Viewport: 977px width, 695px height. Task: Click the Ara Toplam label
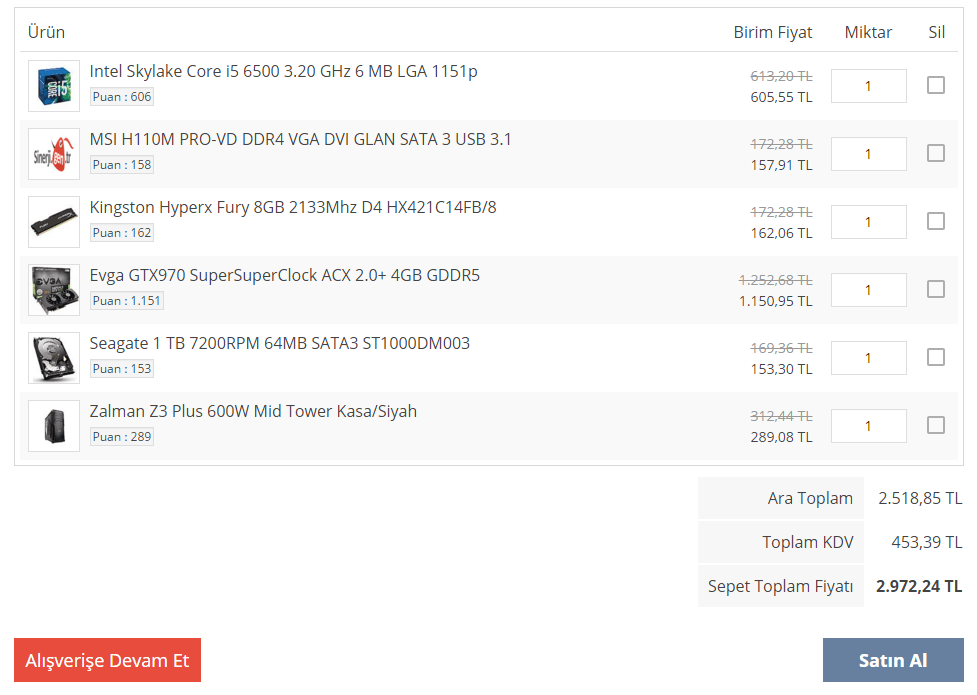(x=810, y=499)
